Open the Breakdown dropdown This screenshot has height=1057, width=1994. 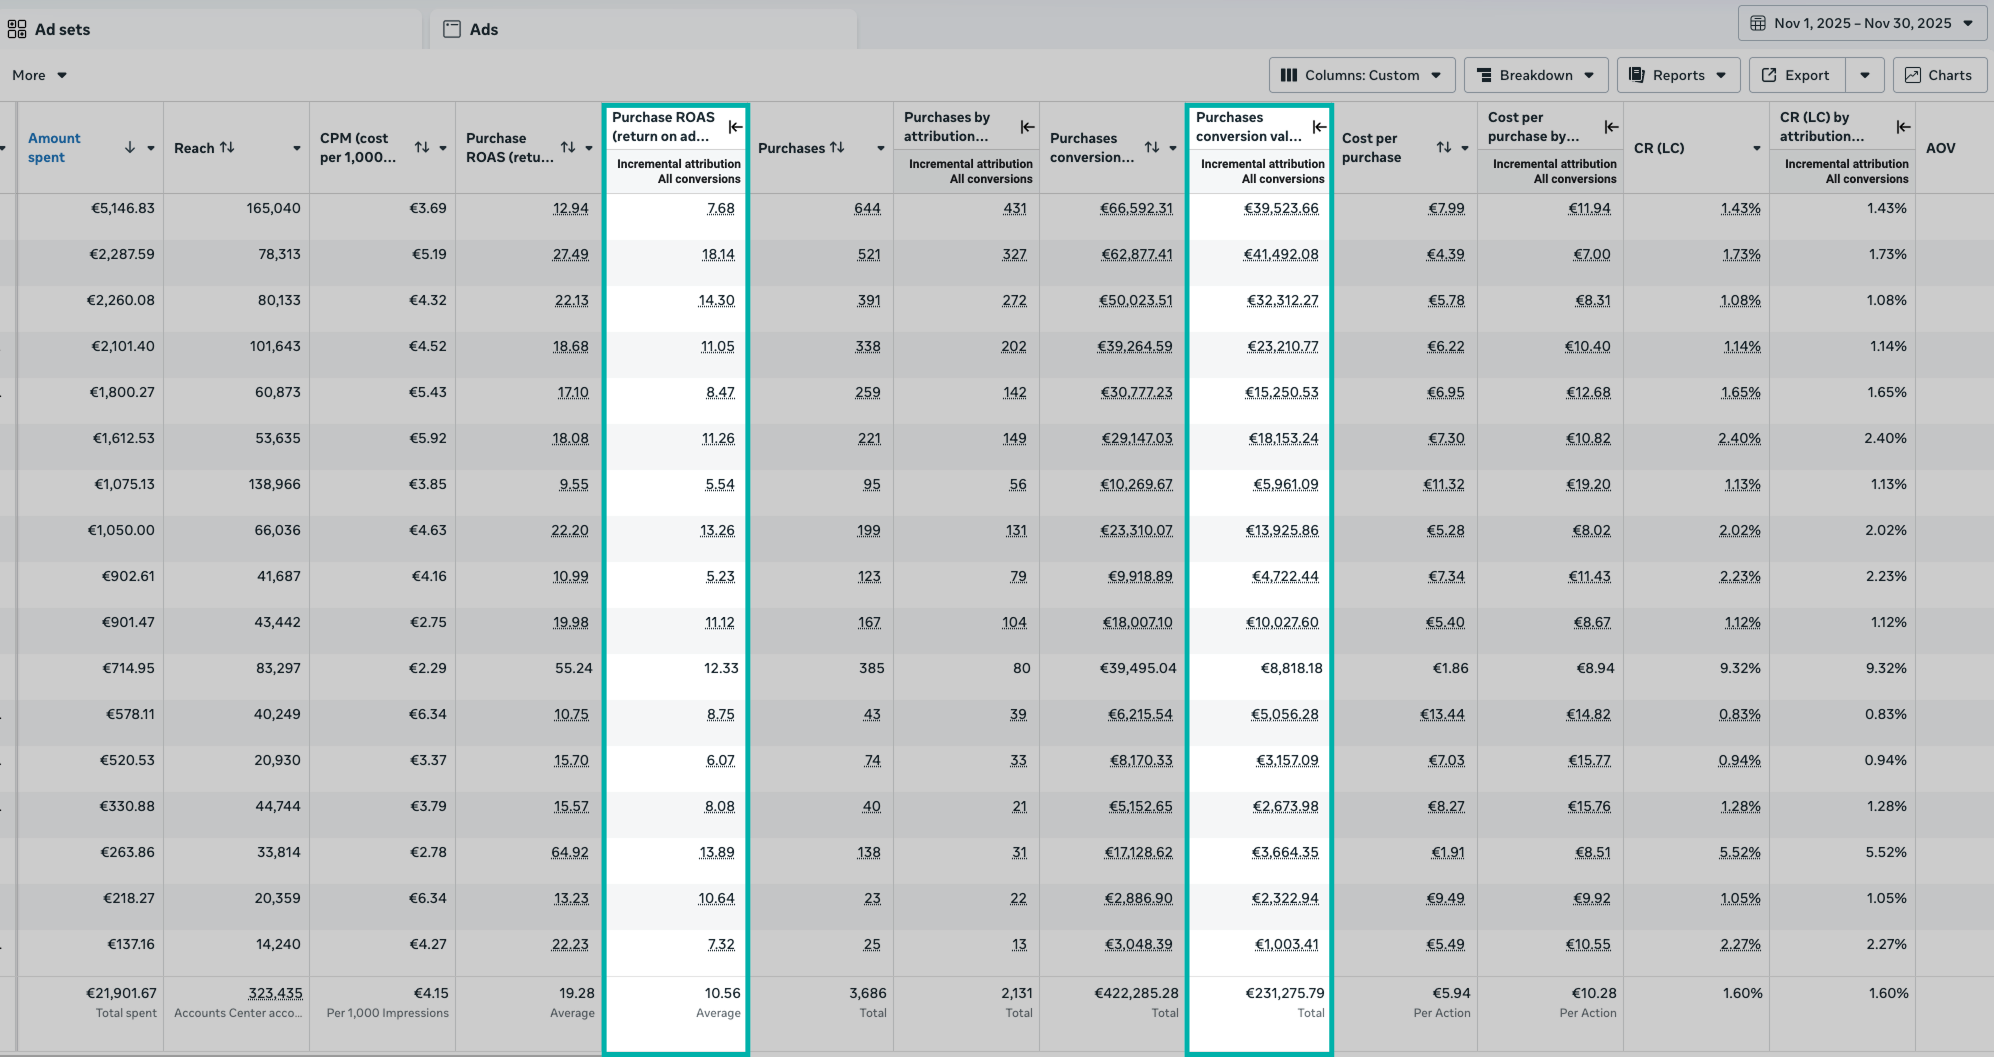pyautogui.click(x=1535, y=75)
